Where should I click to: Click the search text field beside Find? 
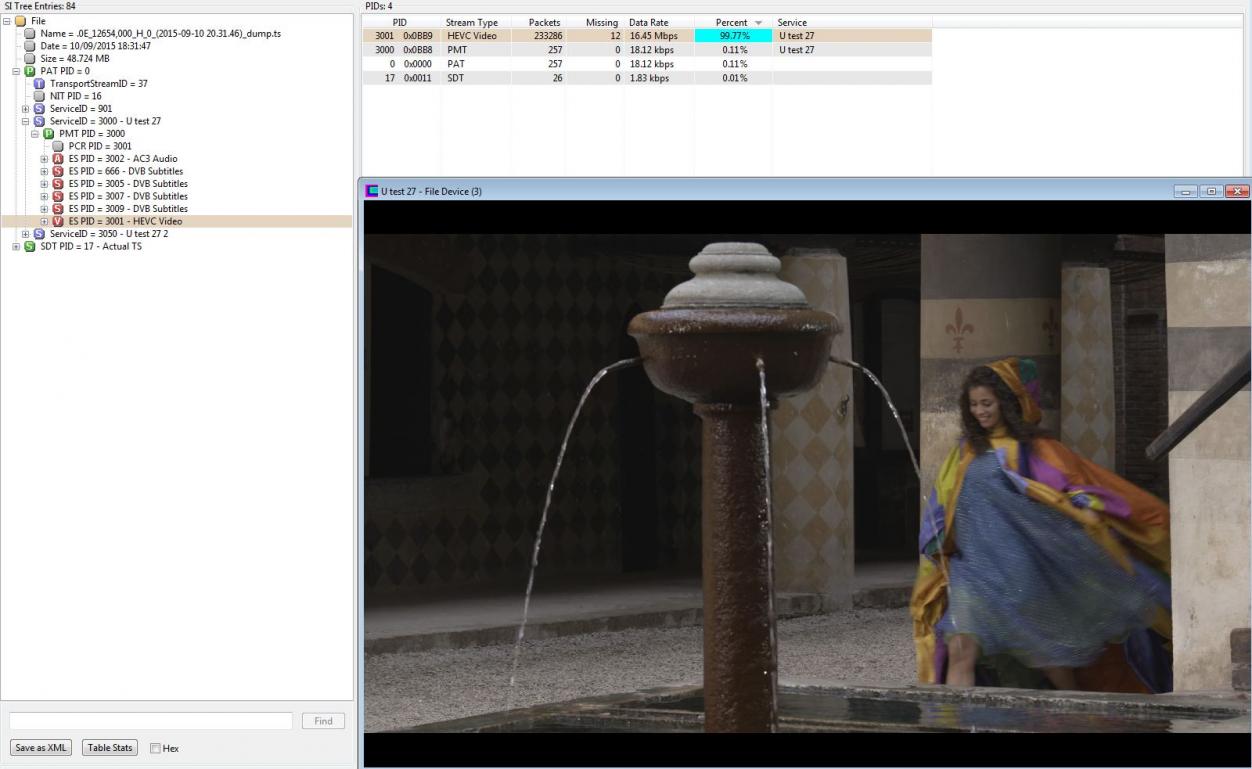[151, 721]
